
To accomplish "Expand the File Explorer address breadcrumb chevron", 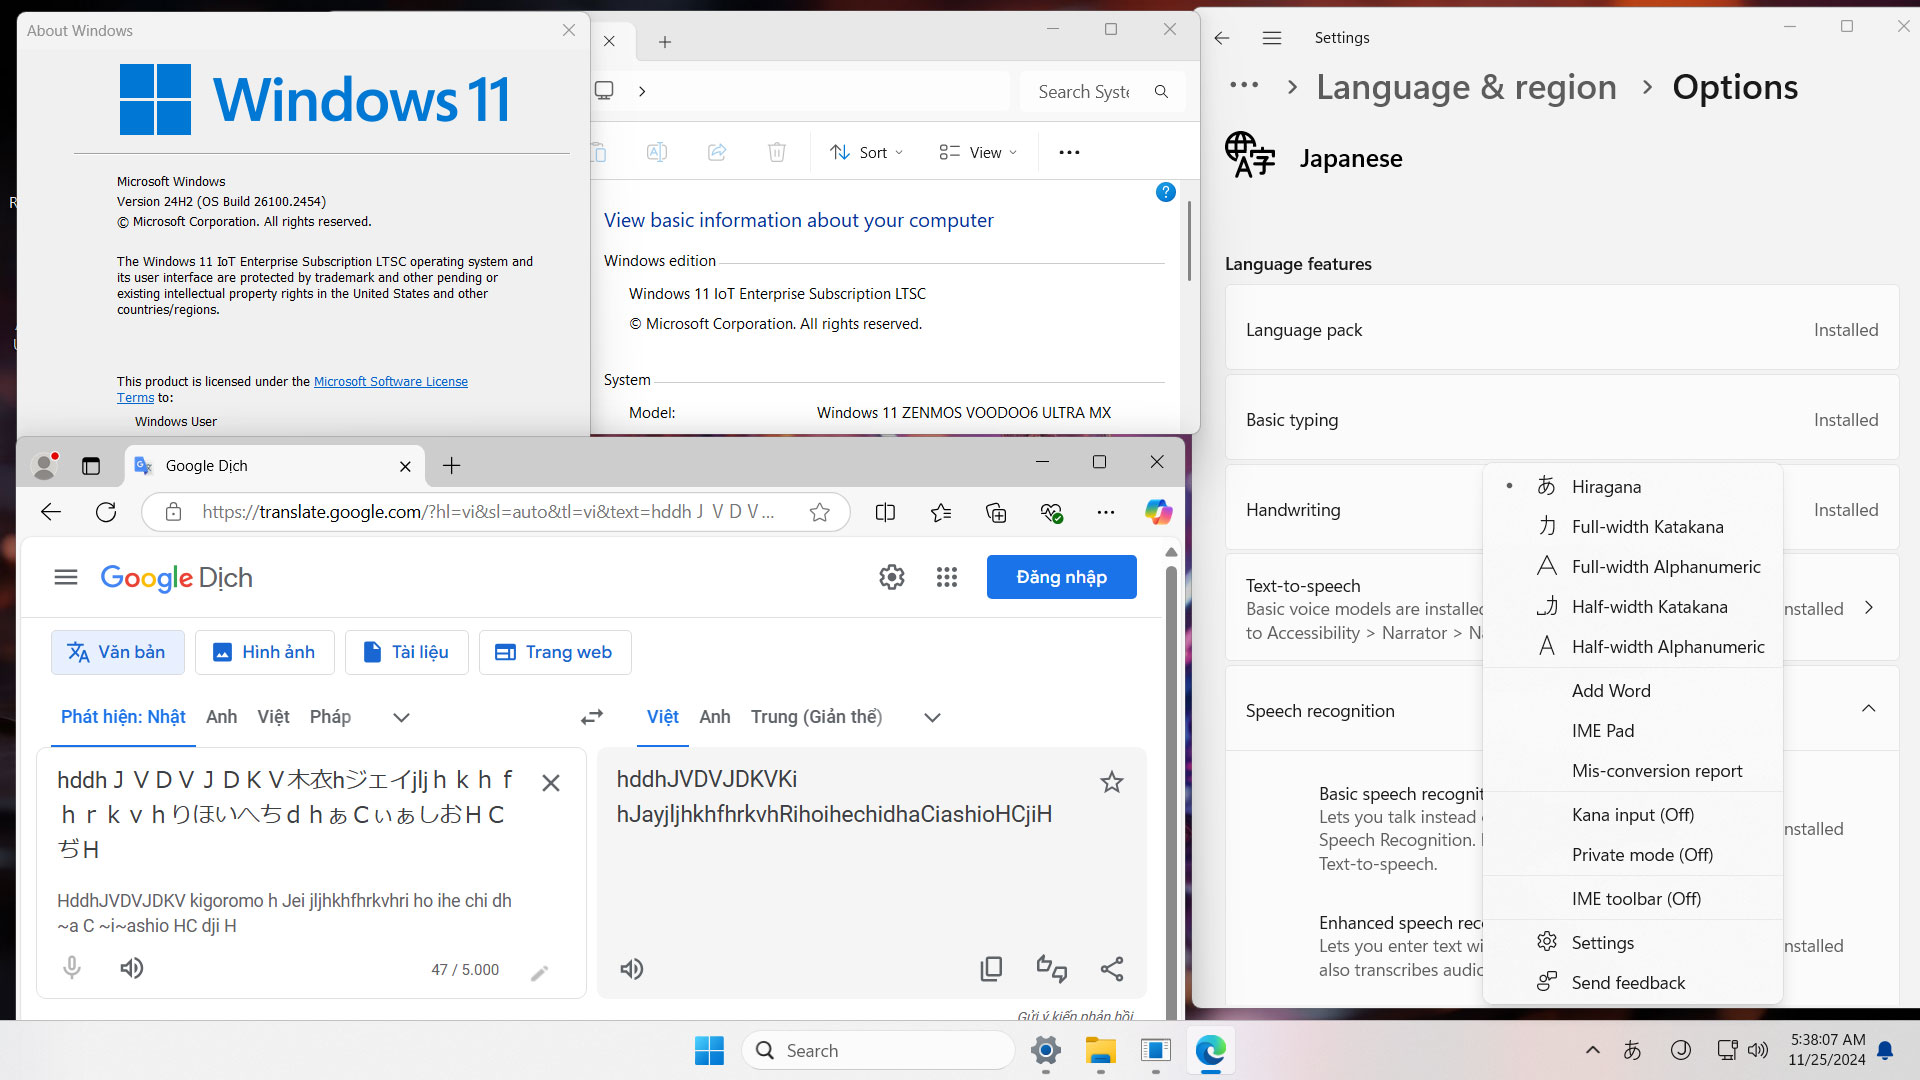I will point(642,91).
